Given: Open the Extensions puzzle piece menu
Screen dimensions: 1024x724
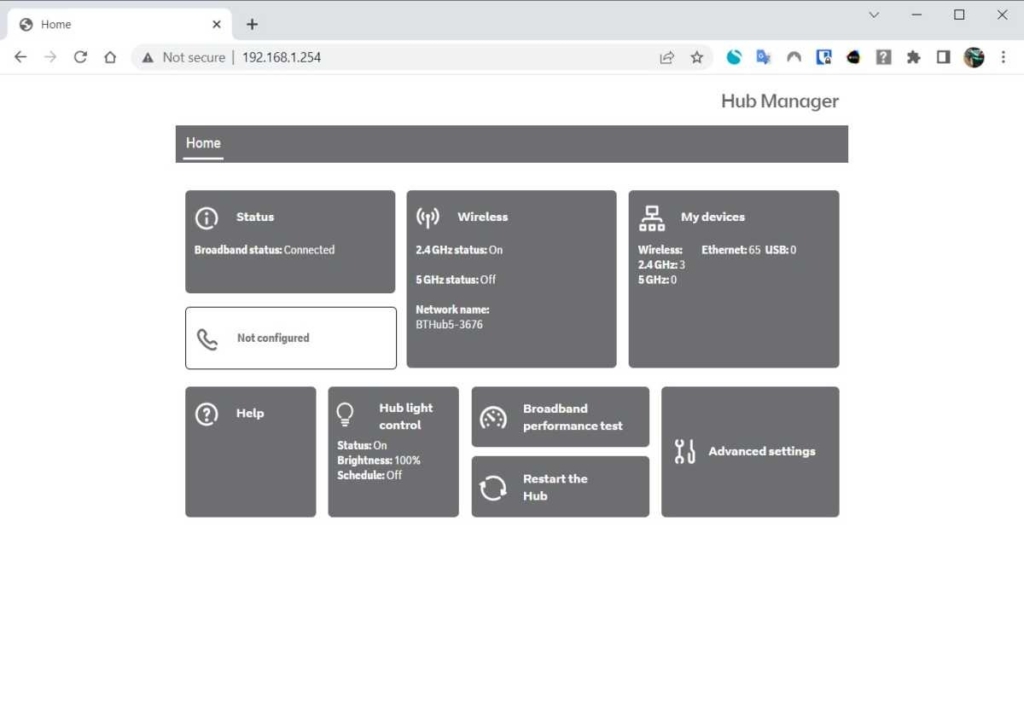Looking at the screenshot, I should pos(913,58).
